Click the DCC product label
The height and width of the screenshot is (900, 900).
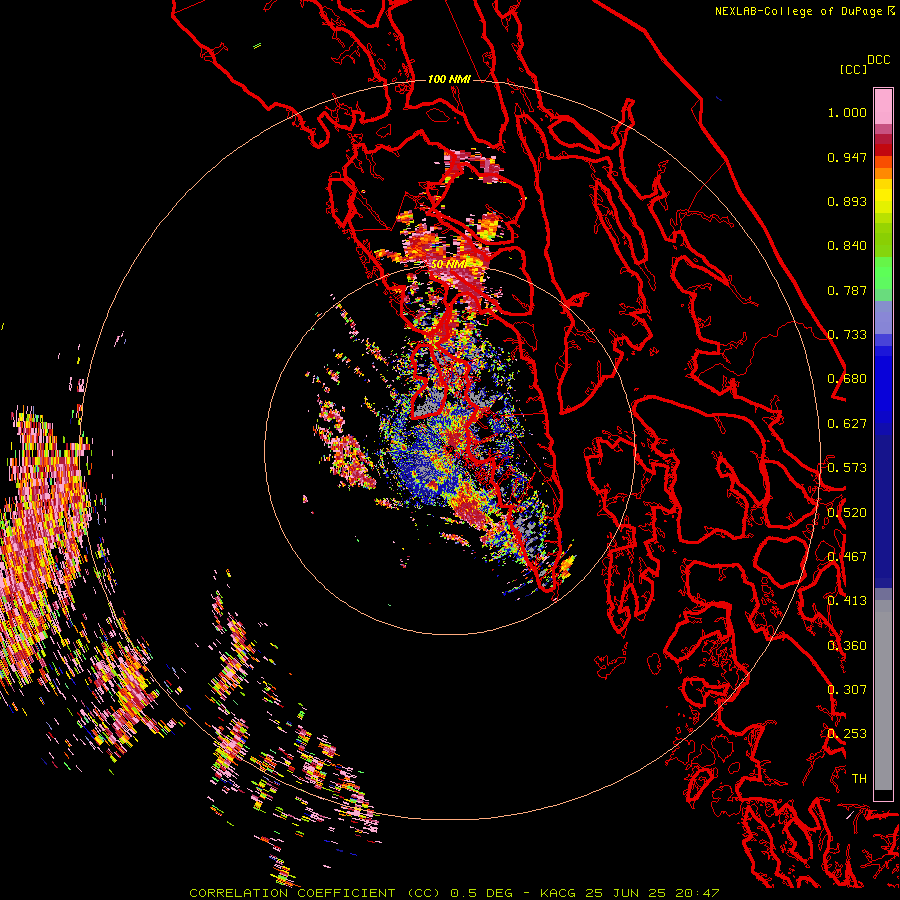pos(879,60)
